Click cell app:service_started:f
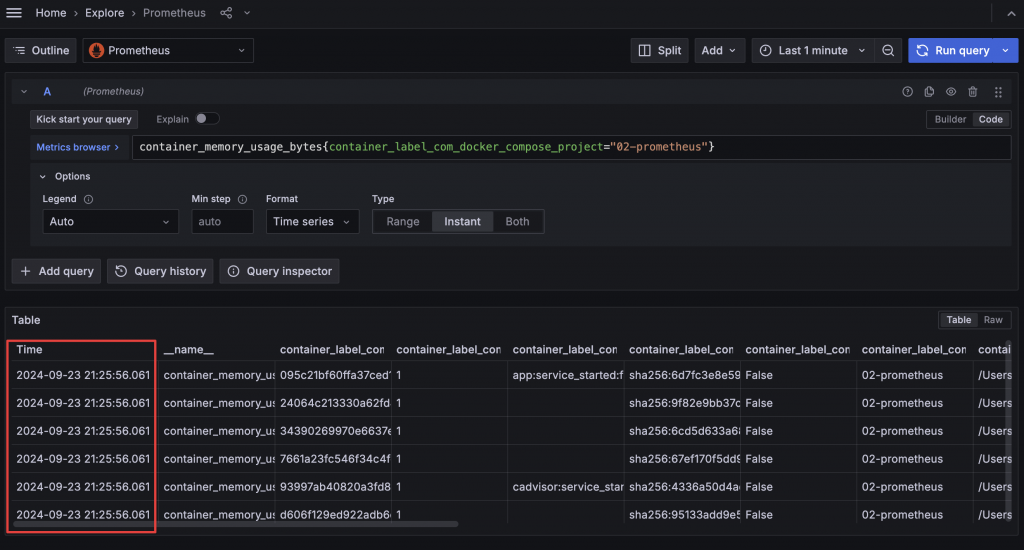 [568, 375]
